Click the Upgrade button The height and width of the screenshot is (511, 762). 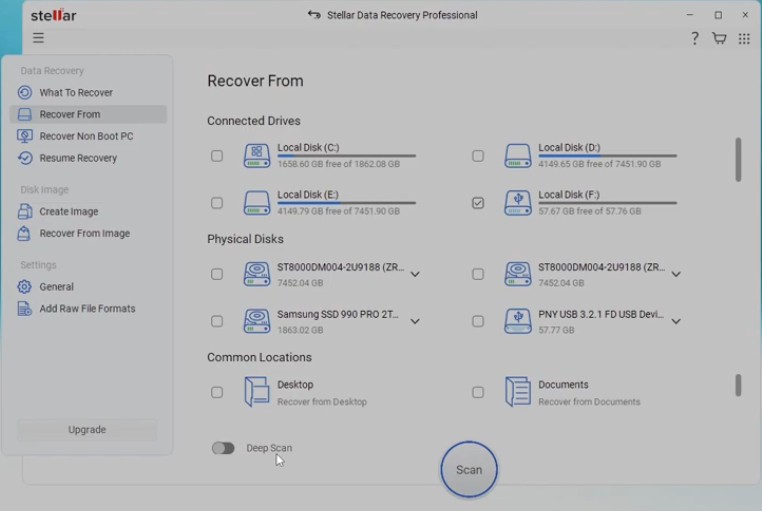(87, 429)
